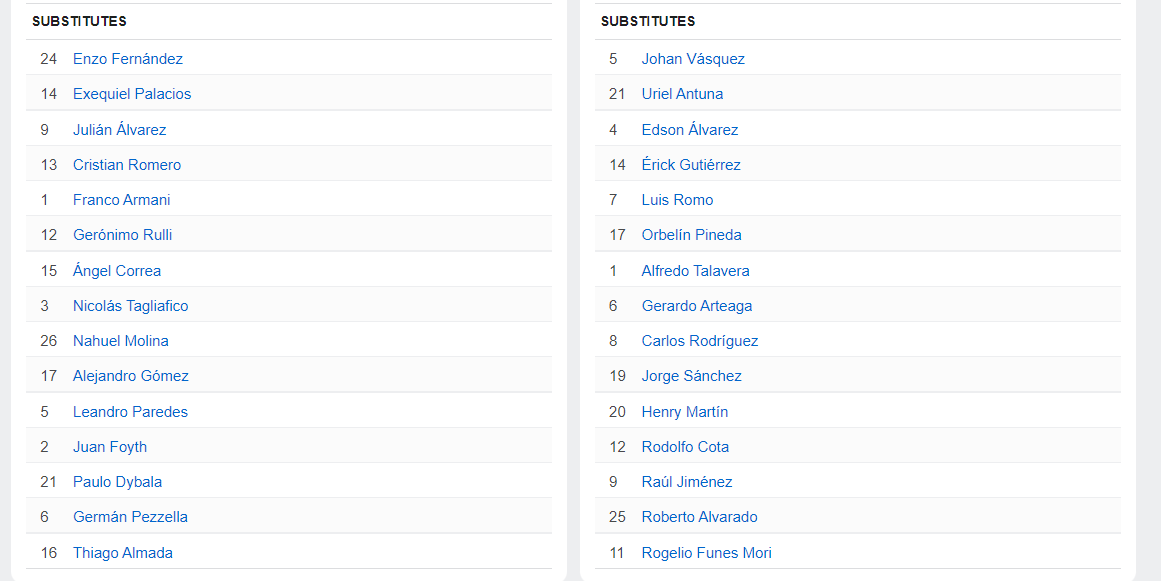This screenshot has height=581, width=1161.
Task: Open Nahuel Molina profile
Action: tap(121, 340)
